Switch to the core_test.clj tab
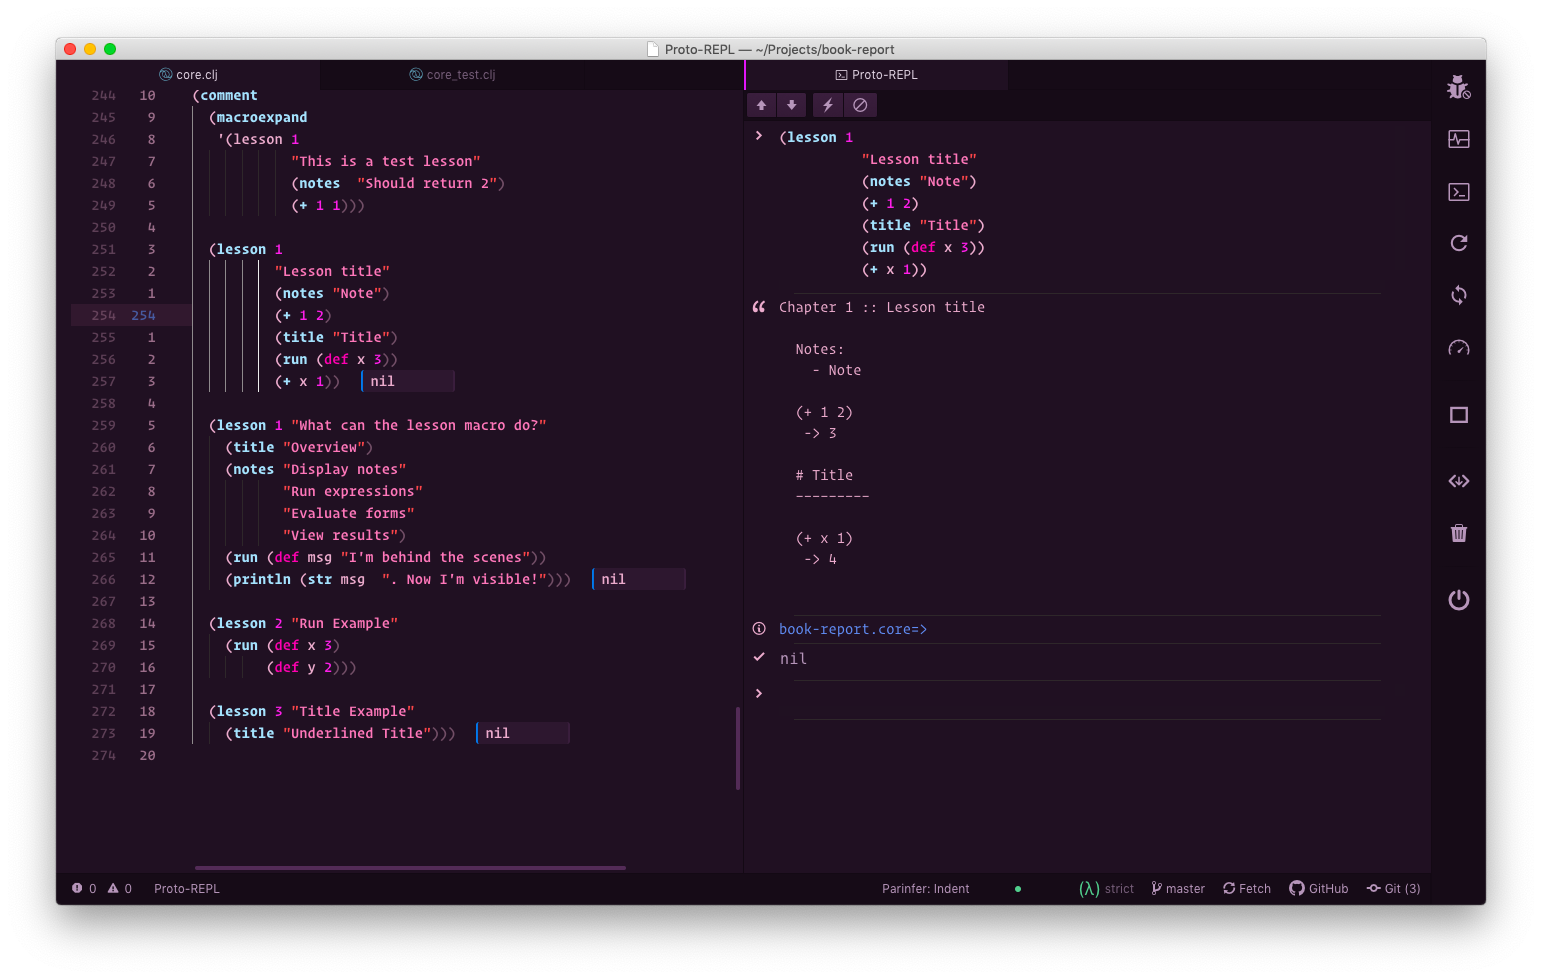 [452, 75]
